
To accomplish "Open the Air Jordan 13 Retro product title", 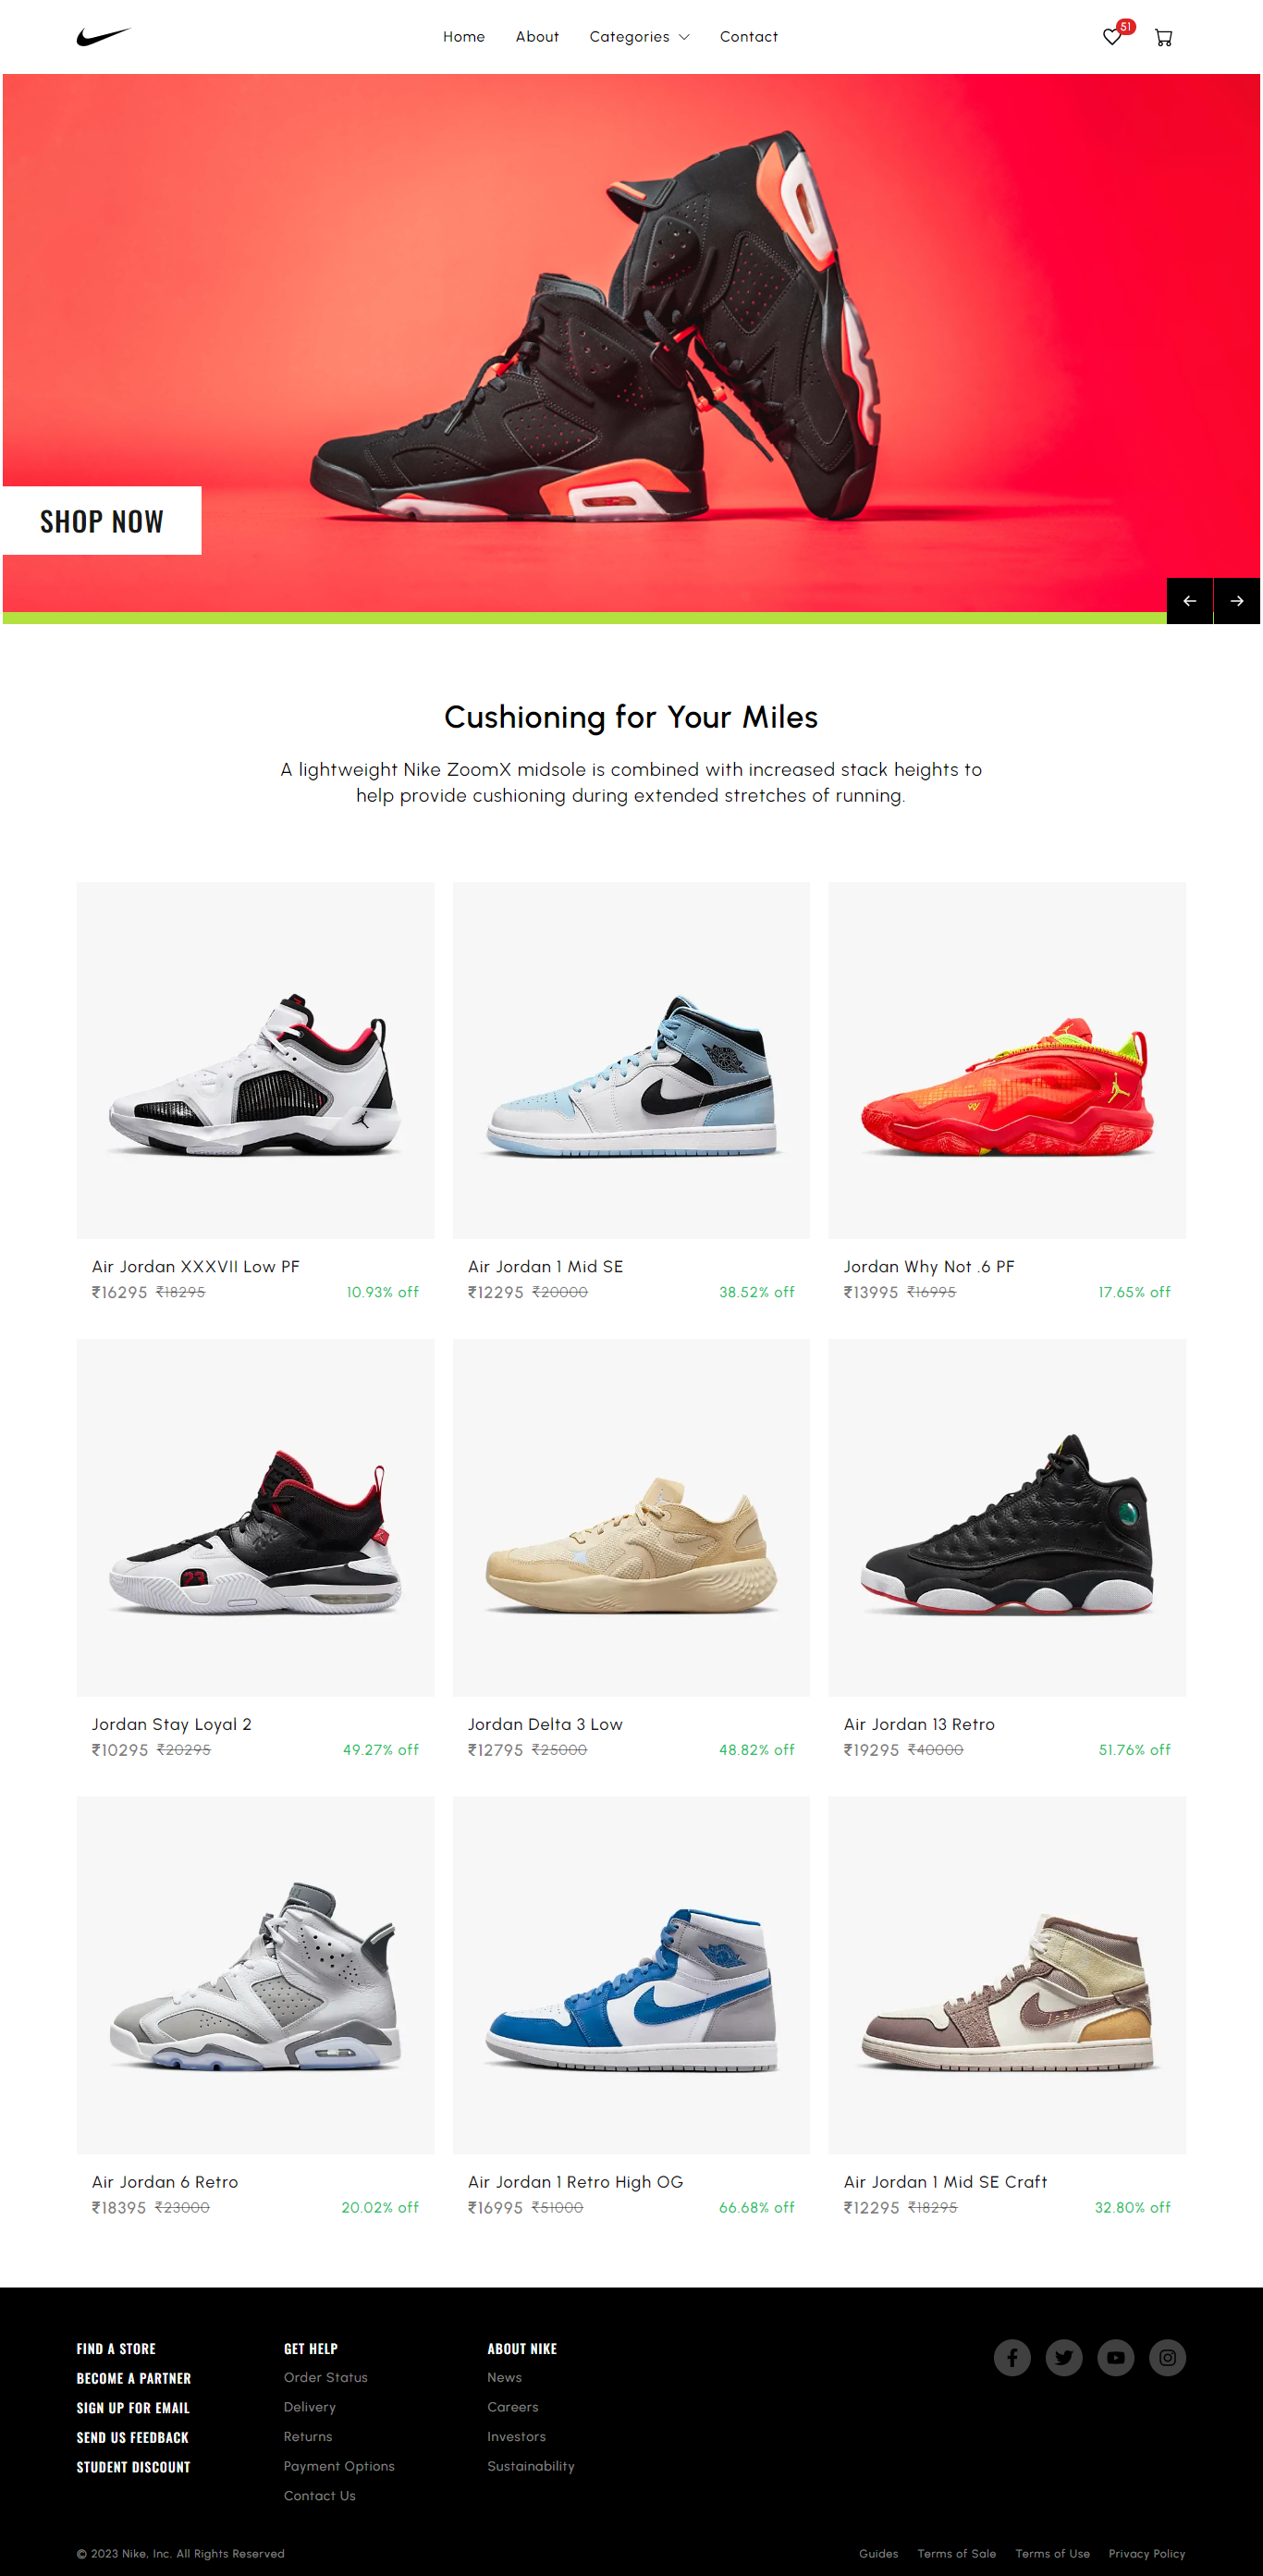I will pyautogui.click(x=919, y=1724).
